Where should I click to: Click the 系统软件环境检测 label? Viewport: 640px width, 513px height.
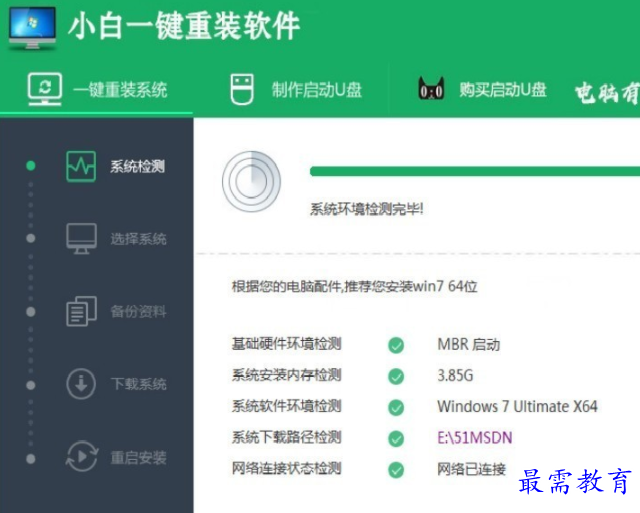click(x=286, y=406)
